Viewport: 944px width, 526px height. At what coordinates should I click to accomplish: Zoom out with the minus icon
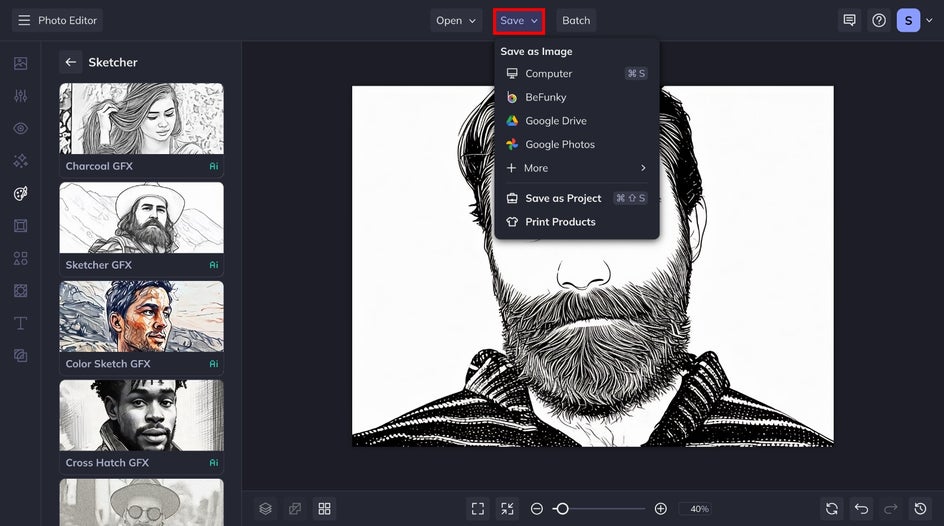(x=536, y=509)
